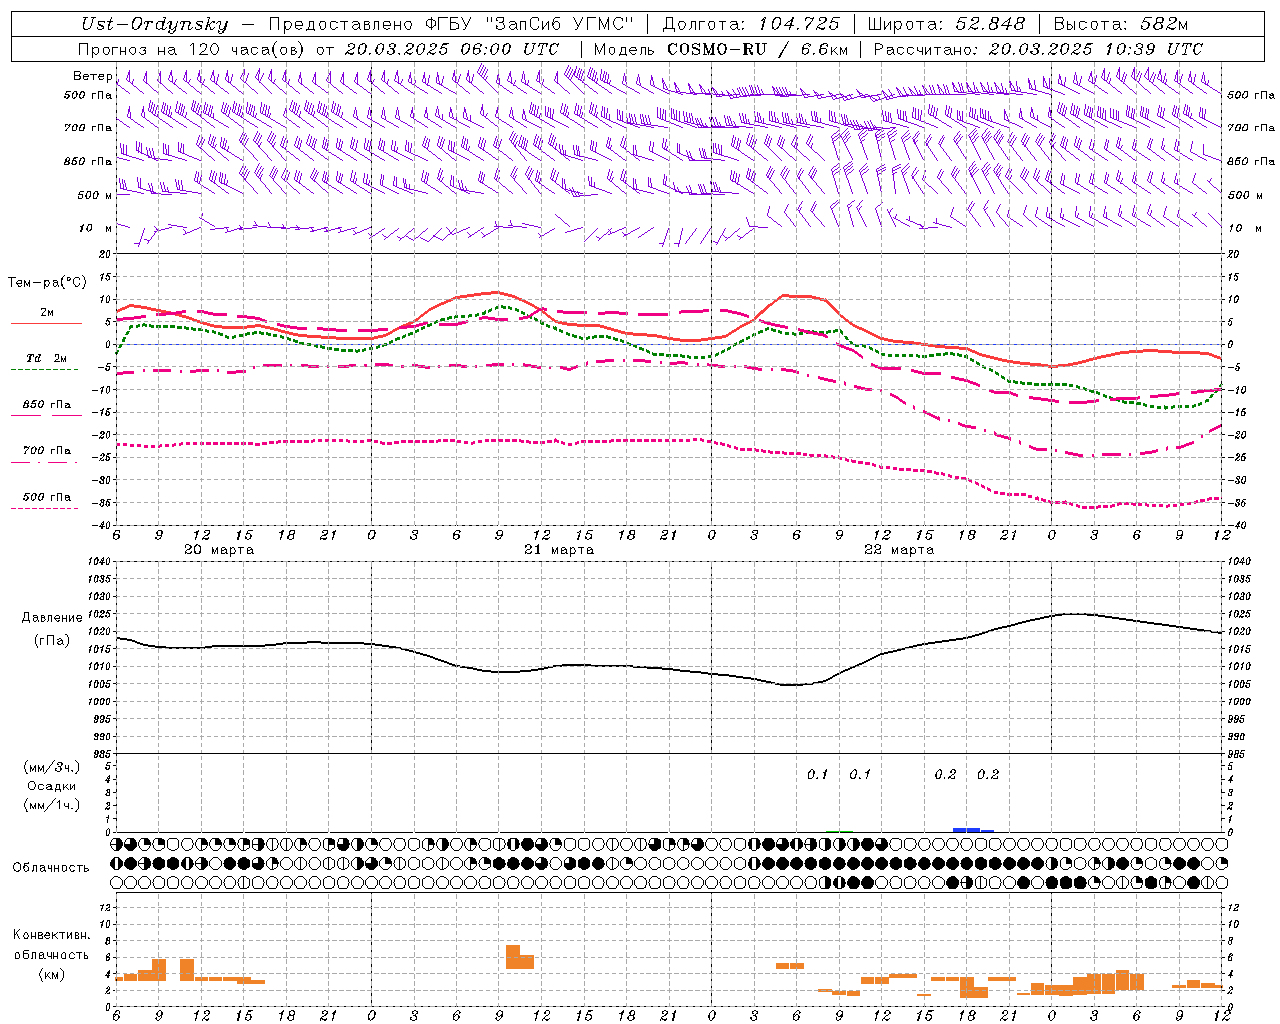This screenshot has height=1024, width=1280.
Task: Click the (гПа) unit under Давление
Action: pos(52,640)
